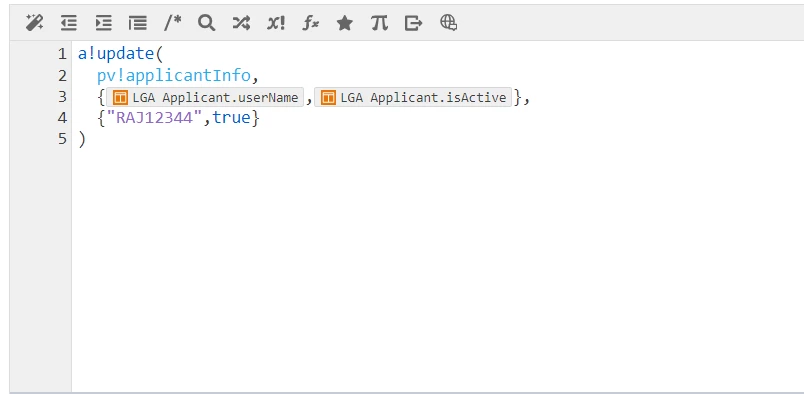Click the LGA Applicant.isActive record field chip
The image size is (804, 394).
tap(413, 97)
